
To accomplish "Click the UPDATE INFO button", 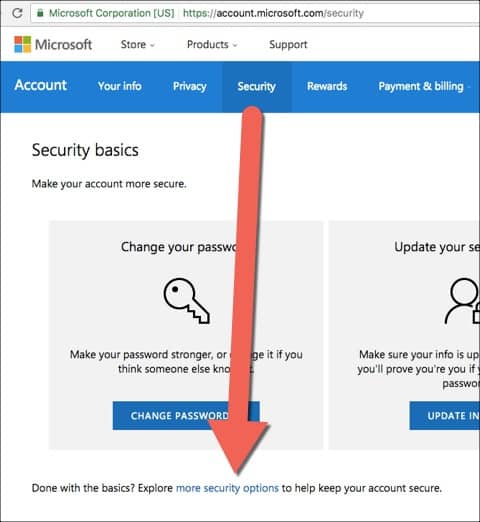I will tap(445, 416).
